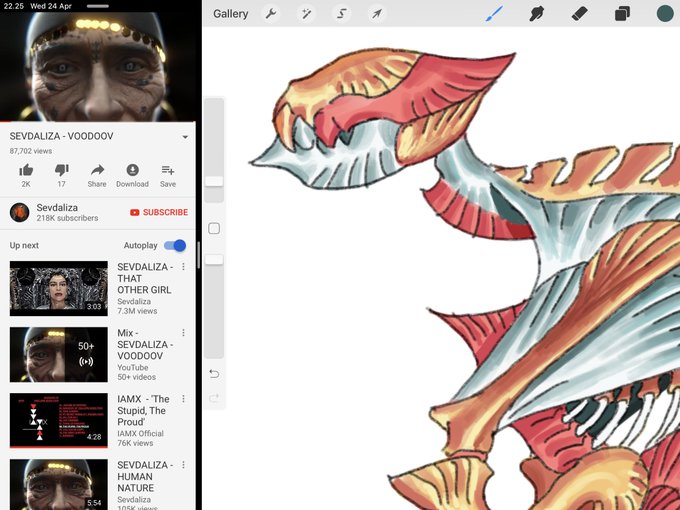The height and width of the screenshot is (510, 680).
Task: Activate the Transform arrow tool
Action: coord(376,14)
